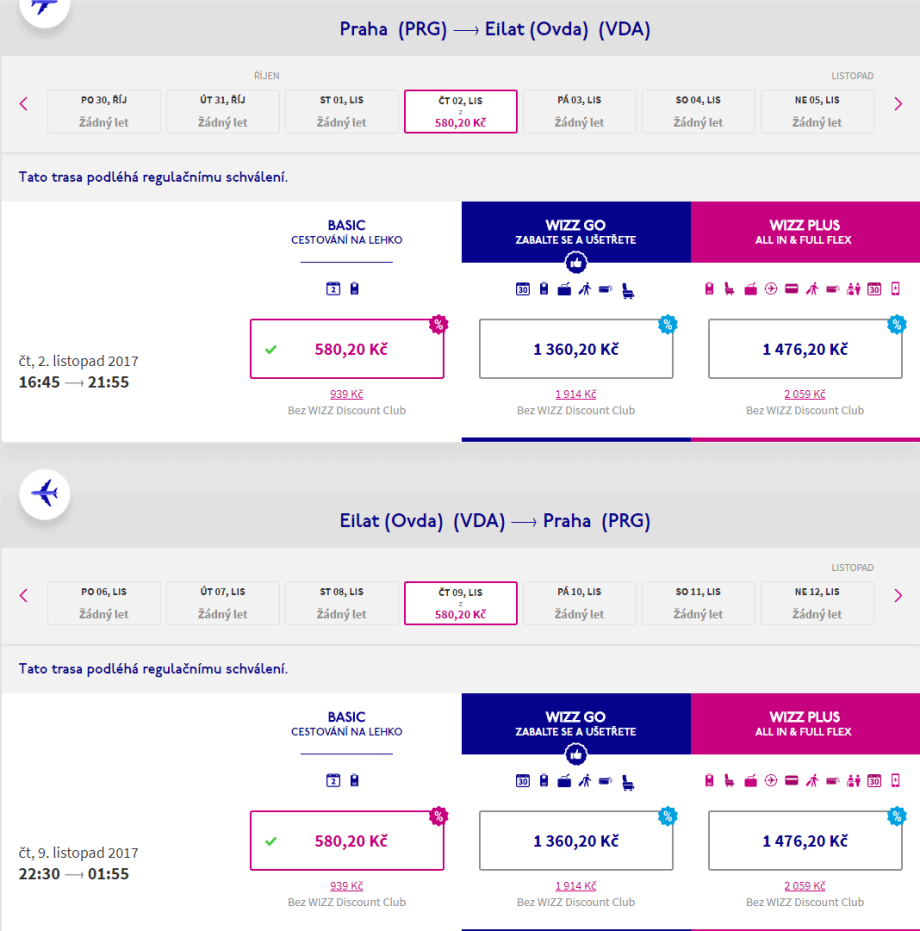Select outbound WIZZ GO fare 1 360,20 Kč
The width and height of the screenshot is (920, 931).
point(576,349)
